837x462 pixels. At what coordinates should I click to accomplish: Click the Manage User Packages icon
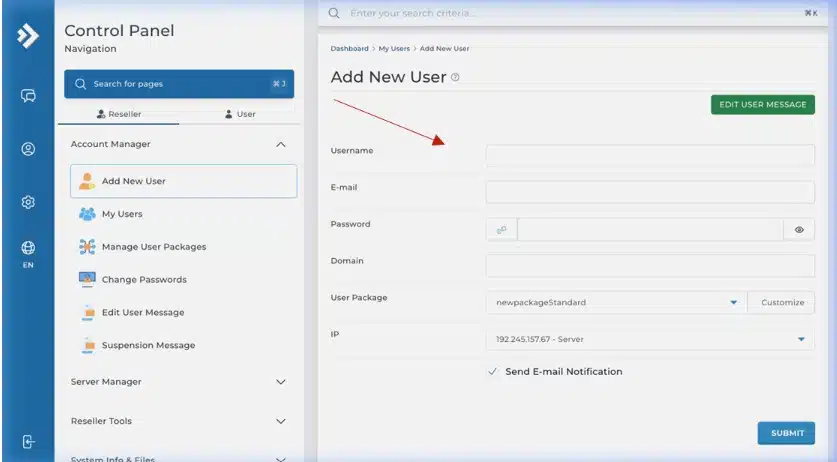87,247
